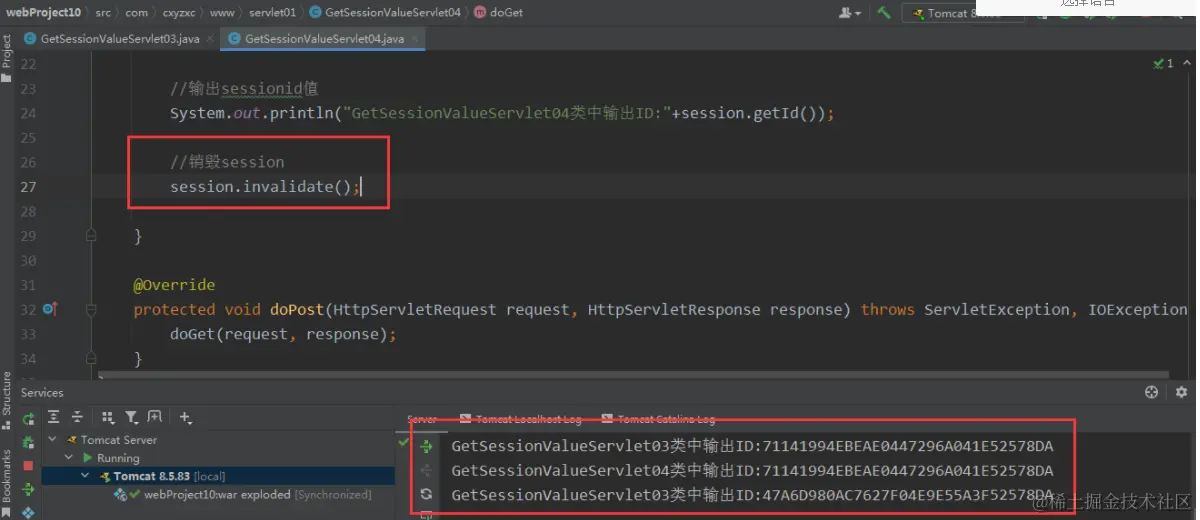Click cxyzxc in the breadcrumb bar
This screenshot has width=1200, height=520.
[179, 13]
